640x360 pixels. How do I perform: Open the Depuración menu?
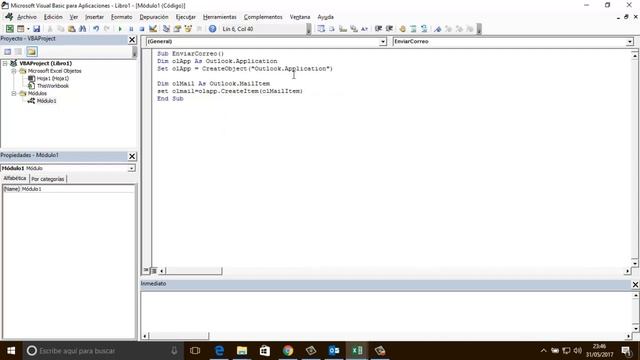[x=154, y=17]
